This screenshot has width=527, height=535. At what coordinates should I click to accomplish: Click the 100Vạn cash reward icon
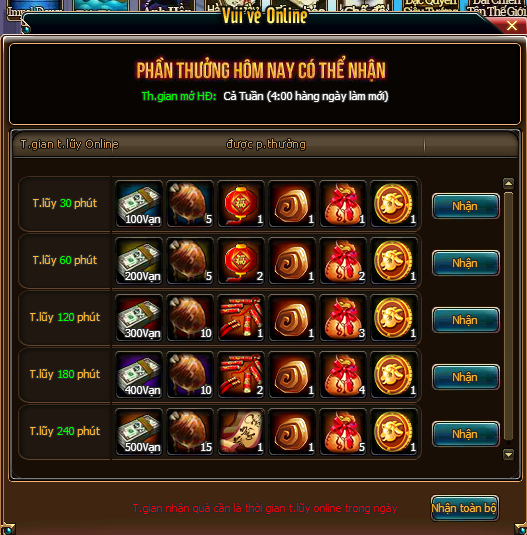pos(139,204)
